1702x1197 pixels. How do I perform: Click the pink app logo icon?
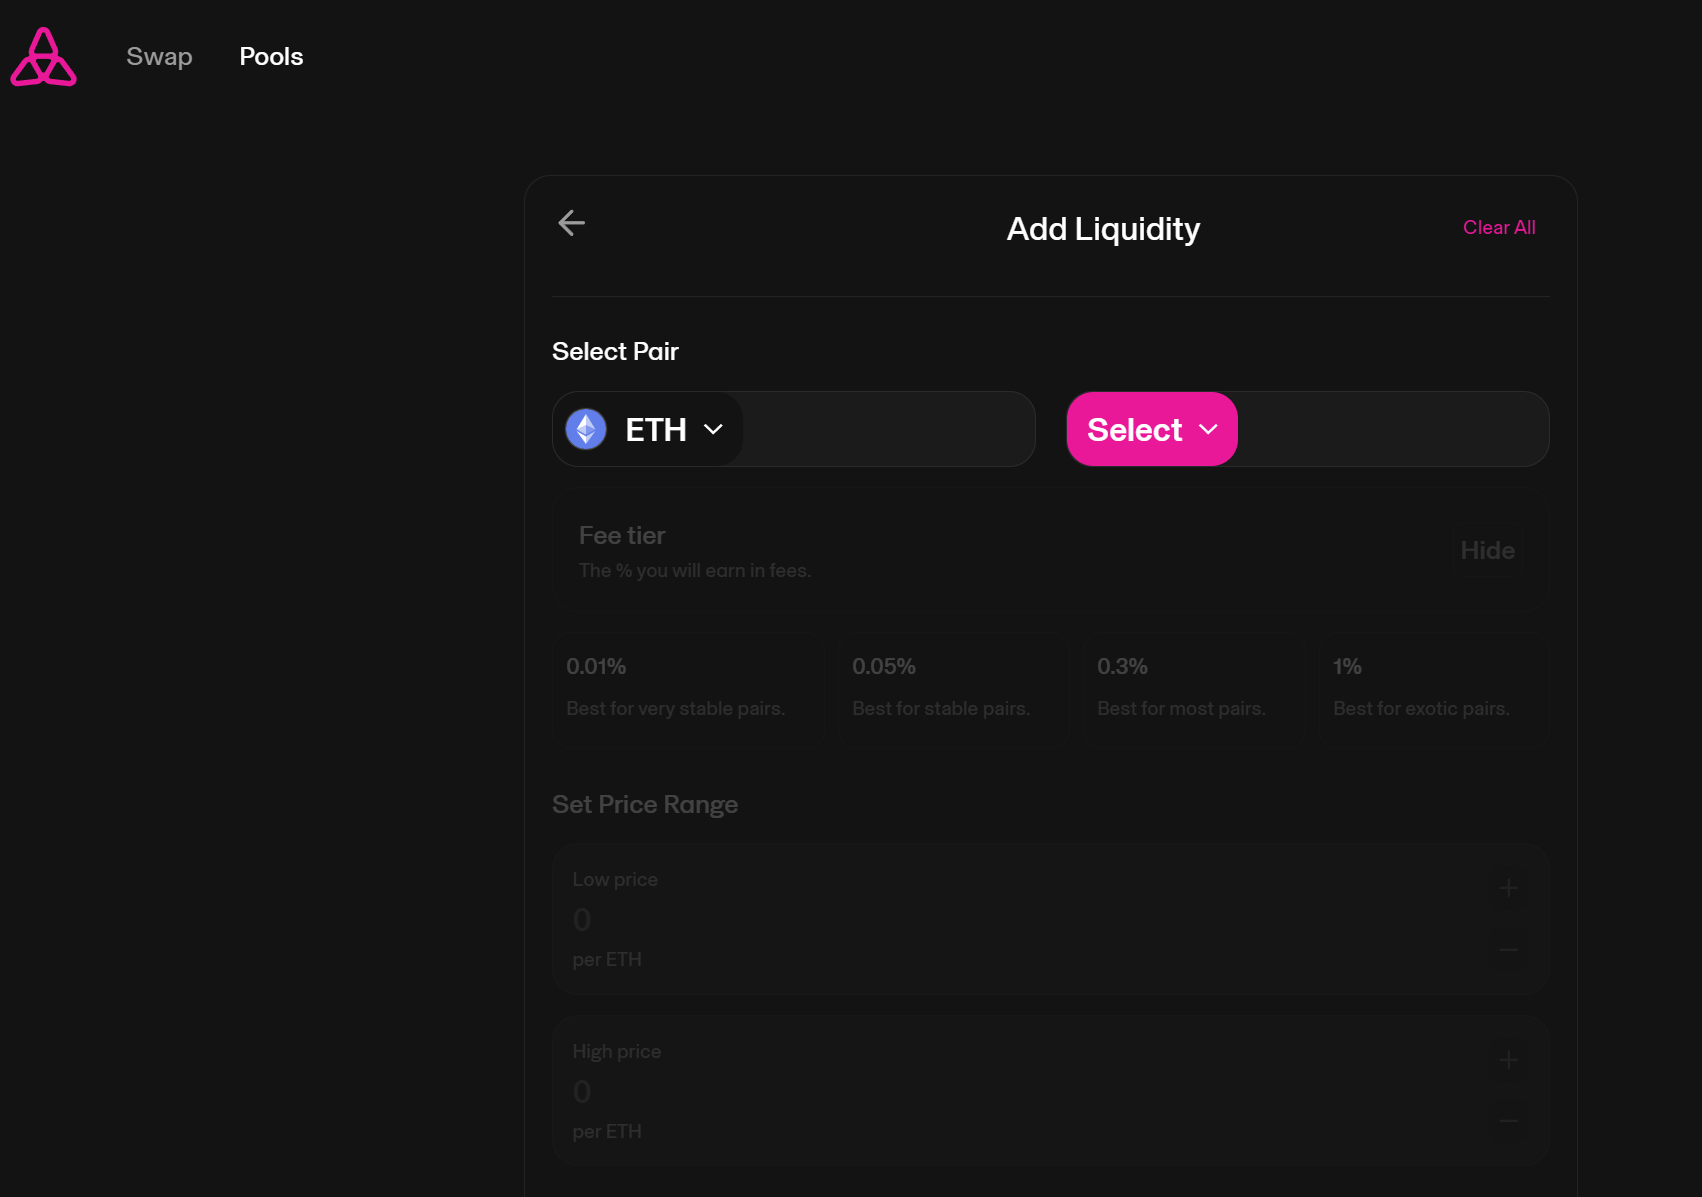[43, 57]
